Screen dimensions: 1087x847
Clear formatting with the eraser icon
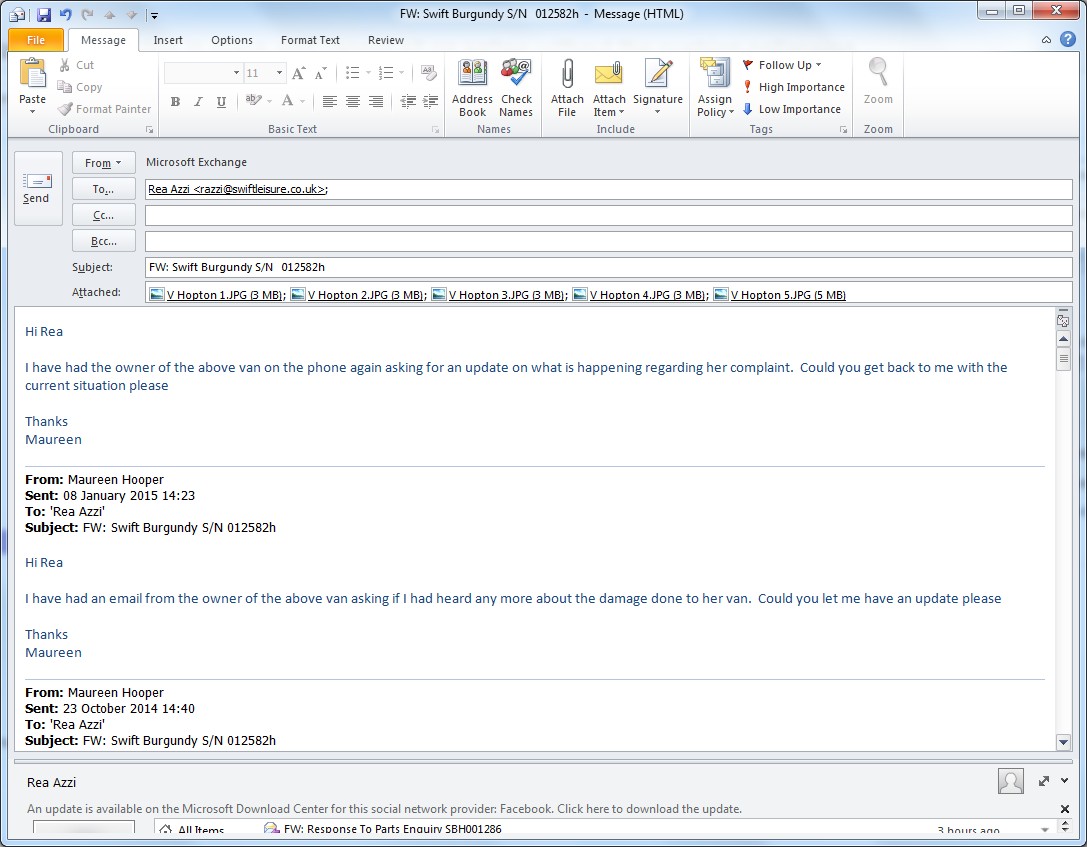tap(428, 73)
